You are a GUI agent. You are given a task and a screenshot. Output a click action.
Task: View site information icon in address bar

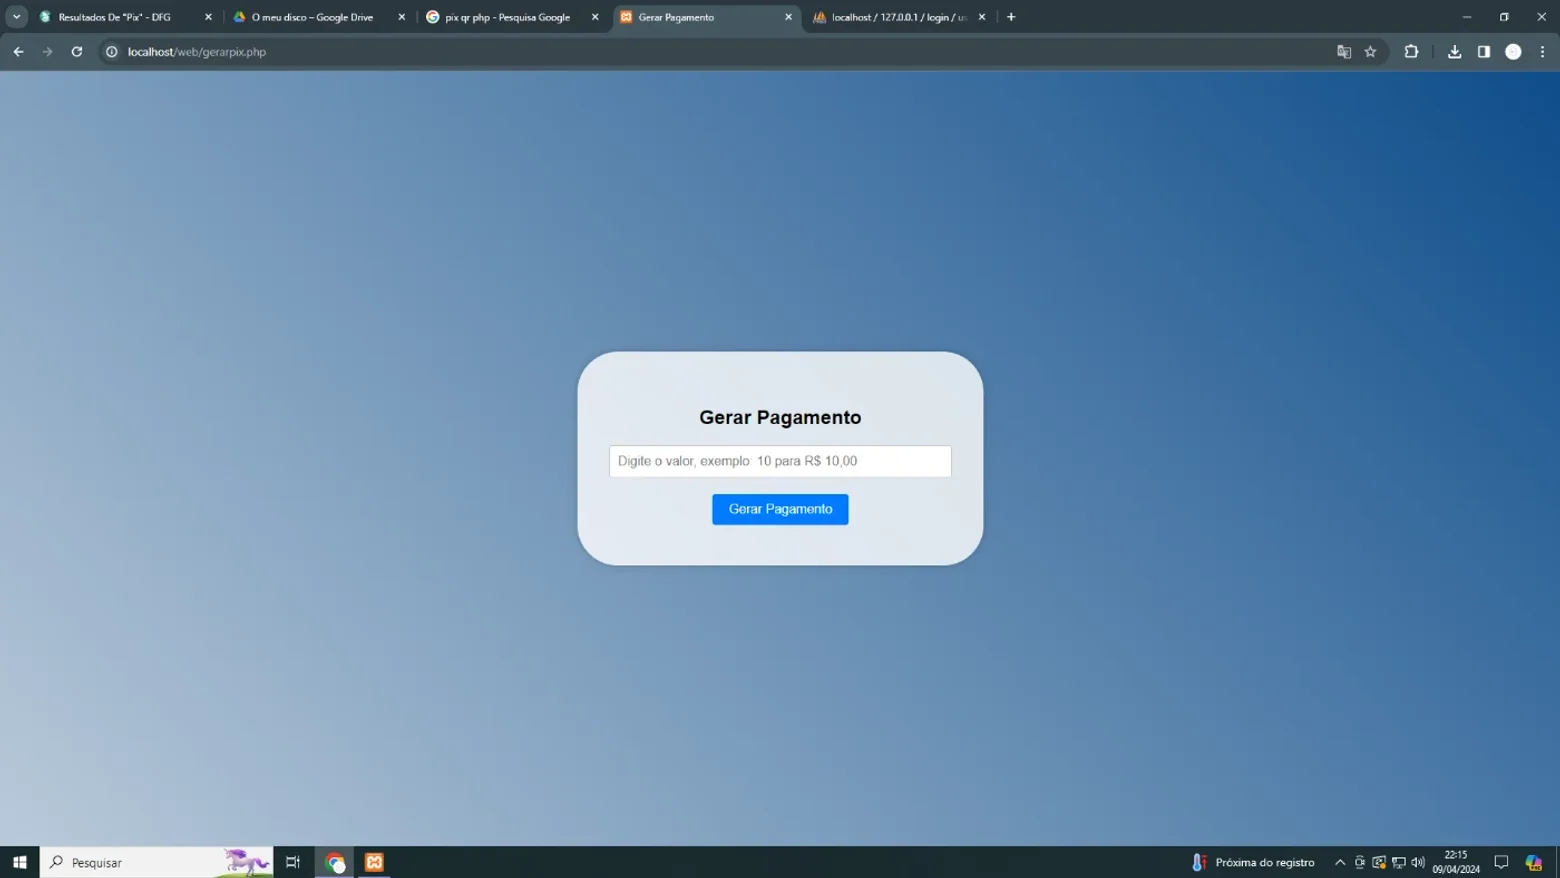click(112, 52)
